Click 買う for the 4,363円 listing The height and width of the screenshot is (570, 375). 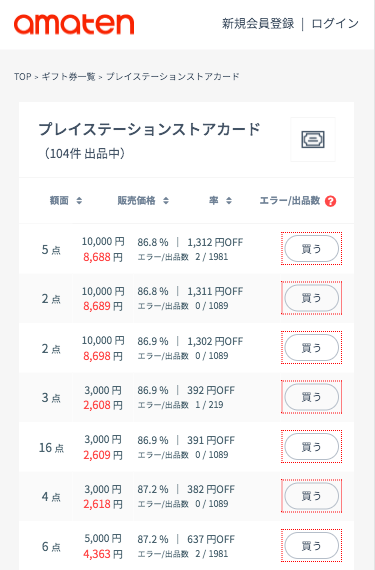[311, 545]
